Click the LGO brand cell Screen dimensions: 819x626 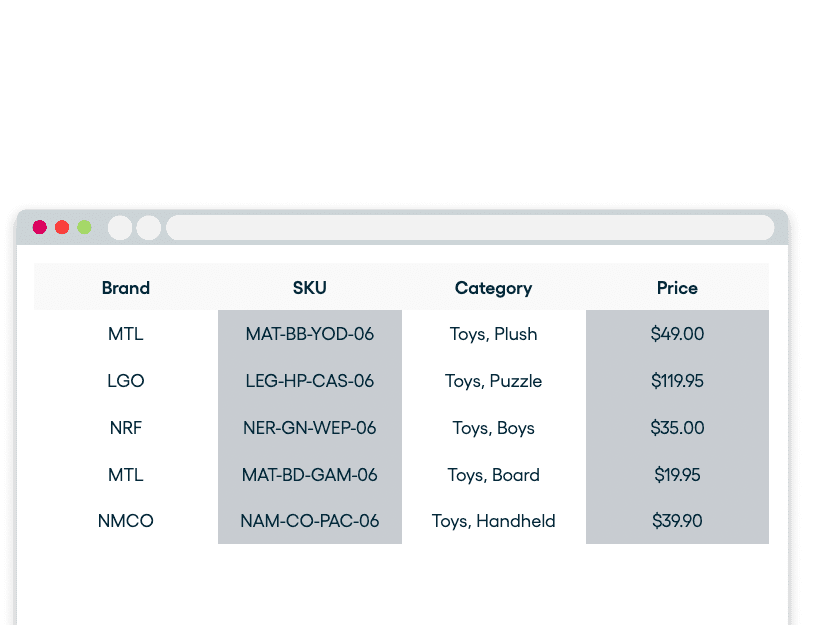pos(126,381)
